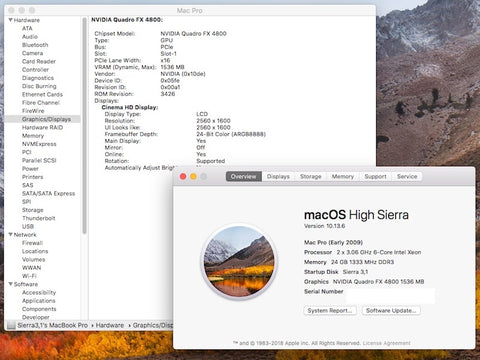
Task: Select SPI in the sidebar
Action: (27, 202)
